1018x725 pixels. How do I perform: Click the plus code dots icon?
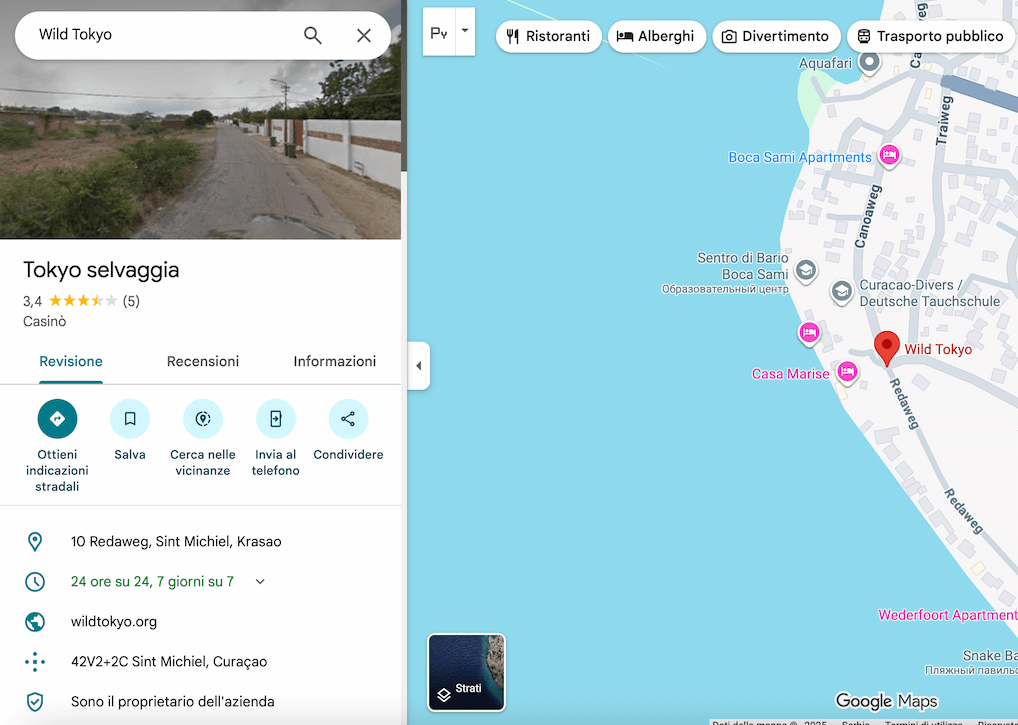coord(35,662)
